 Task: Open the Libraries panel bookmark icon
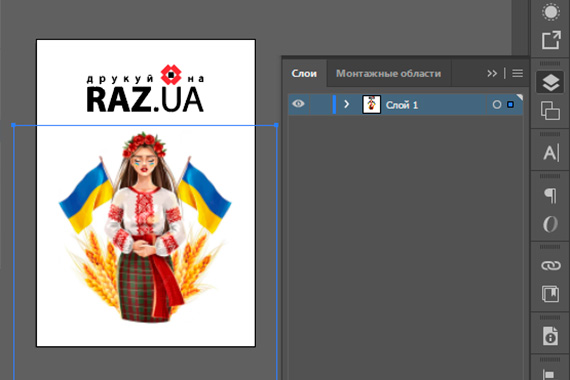pos(550,294)
